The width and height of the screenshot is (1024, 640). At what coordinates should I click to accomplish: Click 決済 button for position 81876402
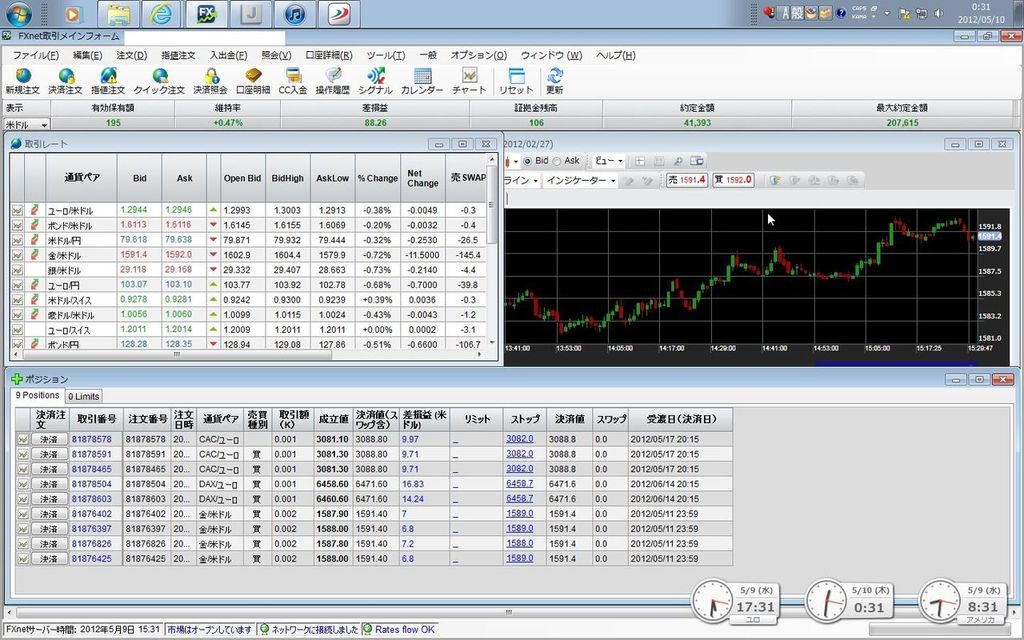[49, 515]
